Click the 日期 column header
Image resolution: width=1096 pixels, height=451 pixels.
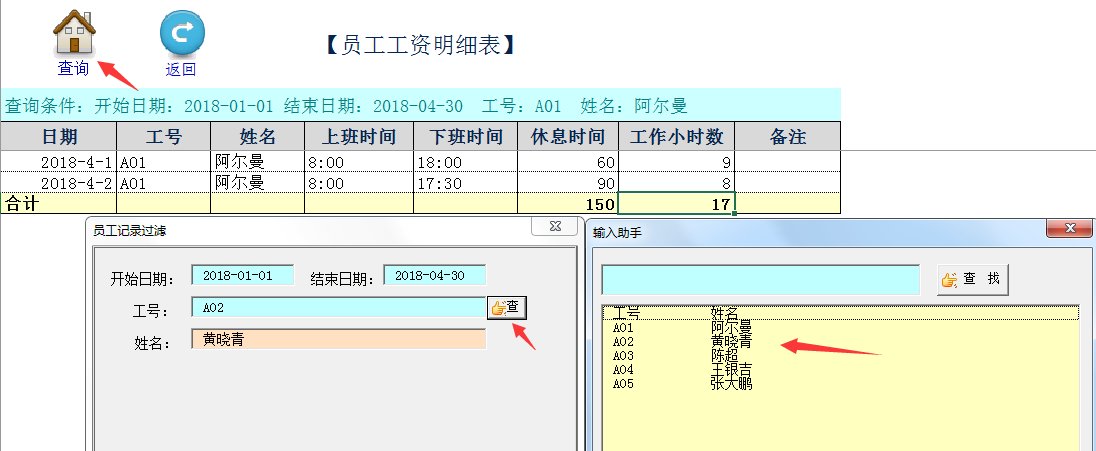point(59,136)
